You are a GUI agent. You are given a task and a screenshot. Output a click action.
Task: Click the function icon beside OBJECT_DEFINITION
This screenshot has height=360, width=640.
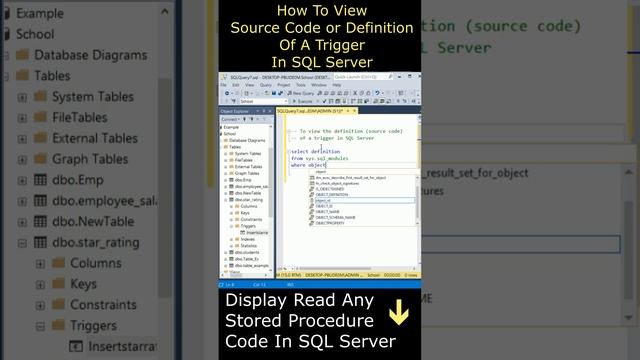click(312, 195)
